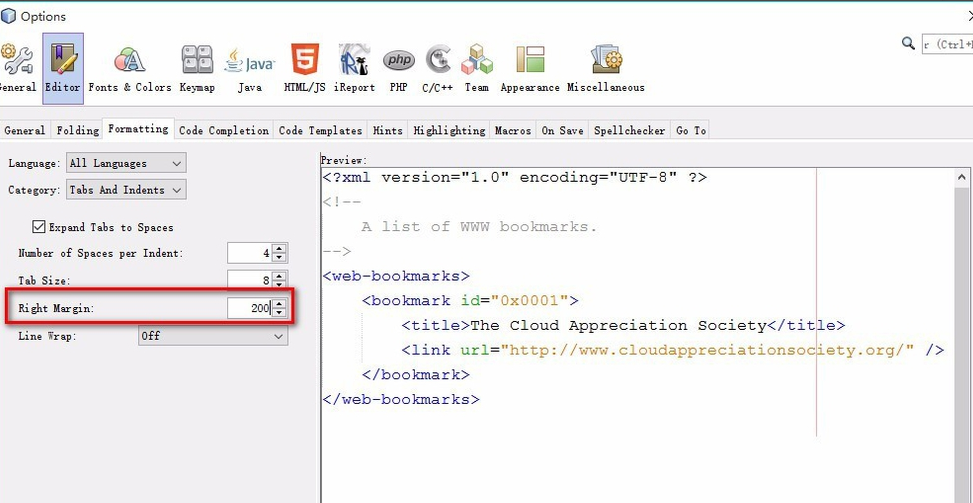Increase the Right Margin value

[x=279, y=303]
